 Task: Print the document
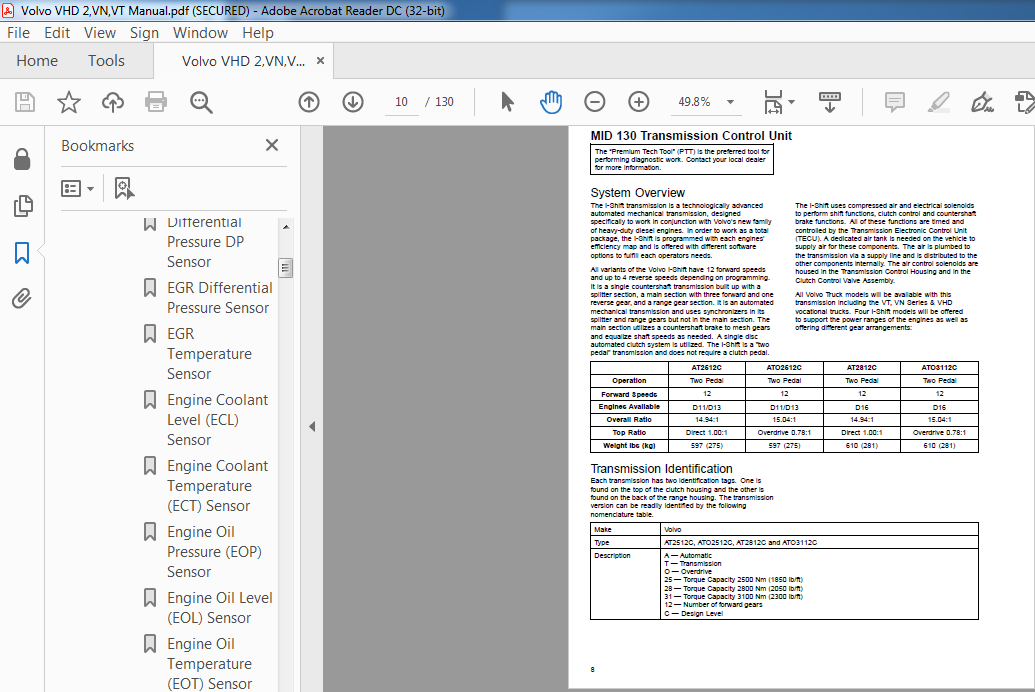[156, 102]
